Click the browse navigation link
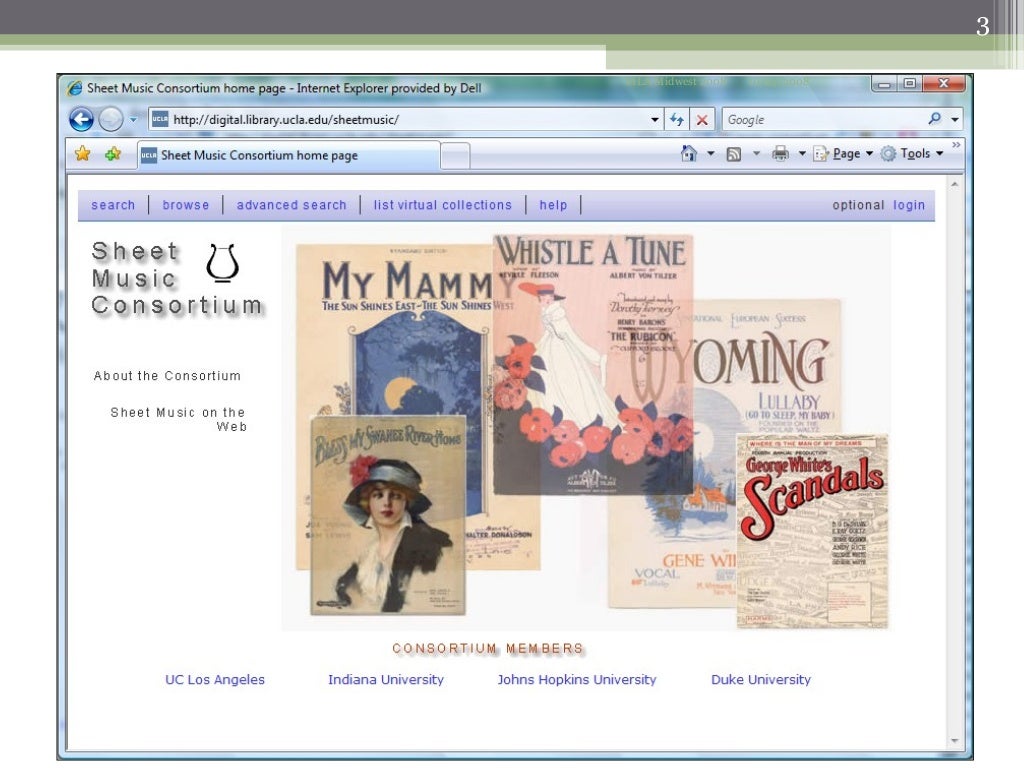The image size is (1024, 768). coord(185,205)
